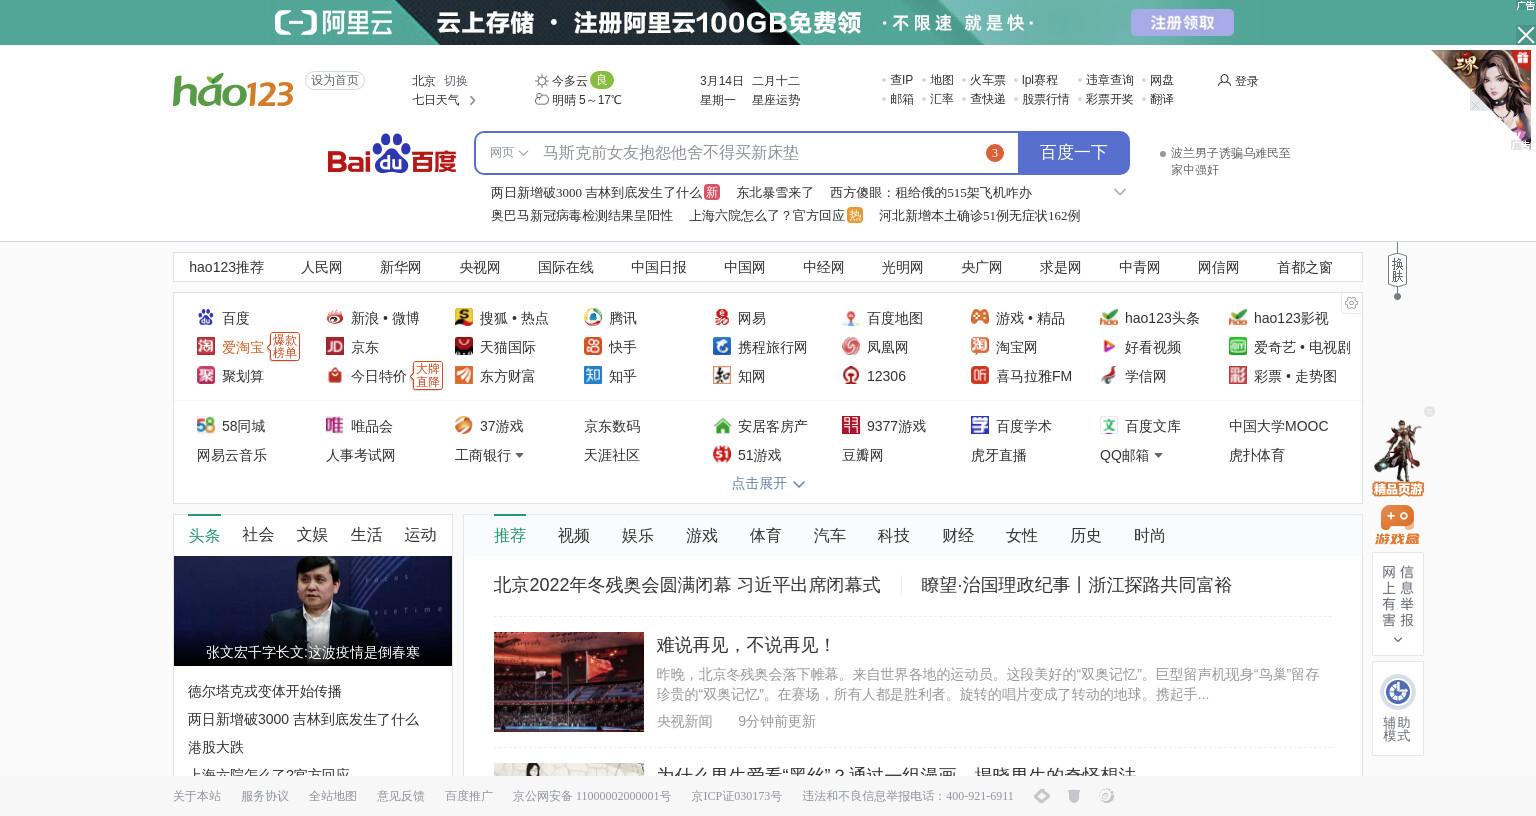Click 百度一下 search button
The image size is (1536, 816).
coord(1073,153)
